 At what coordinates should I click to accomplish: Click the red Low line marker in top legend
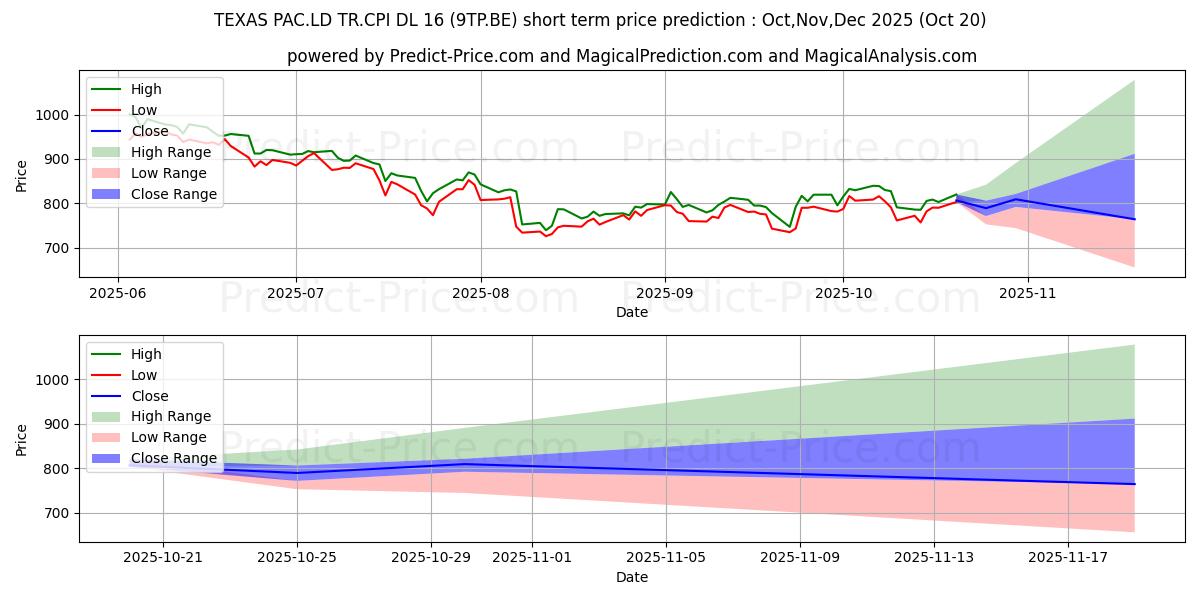click(108, 110)
